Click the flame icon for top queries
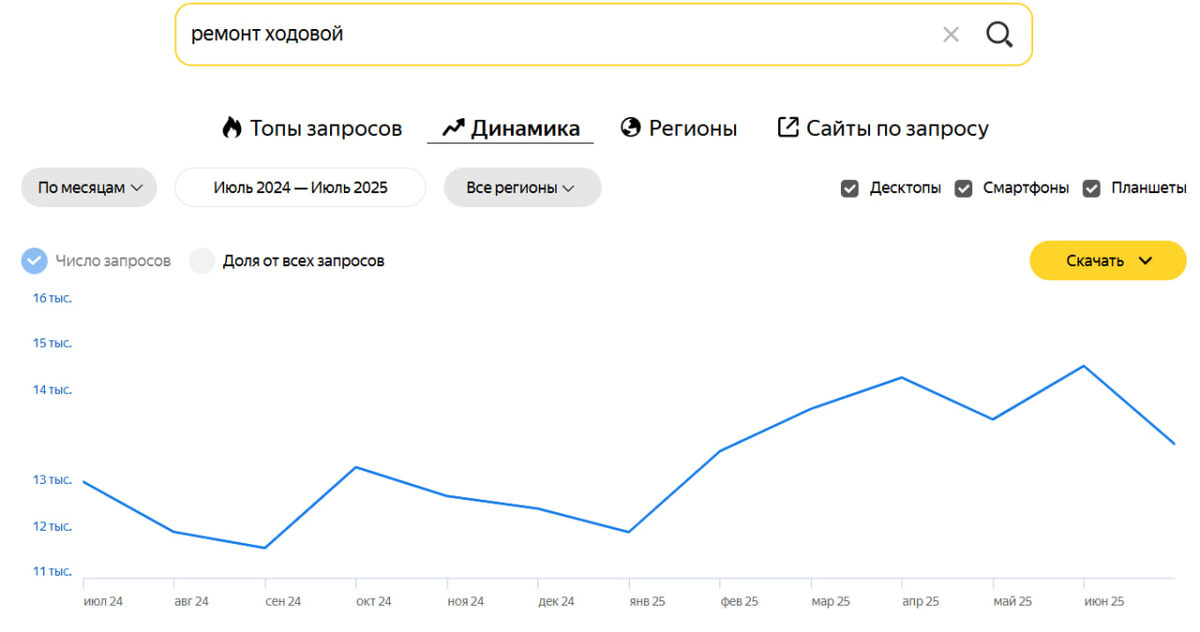This screenshot has width=1200, height=632. coord(232,128)
